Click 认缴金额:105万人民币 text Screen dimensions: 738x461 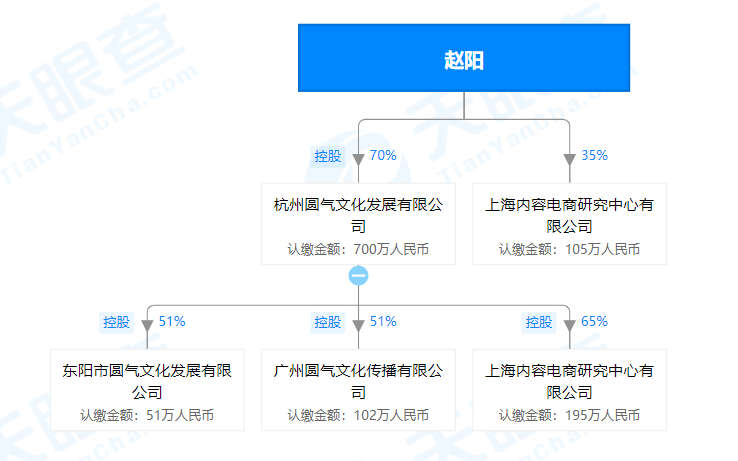click(570, 249)
